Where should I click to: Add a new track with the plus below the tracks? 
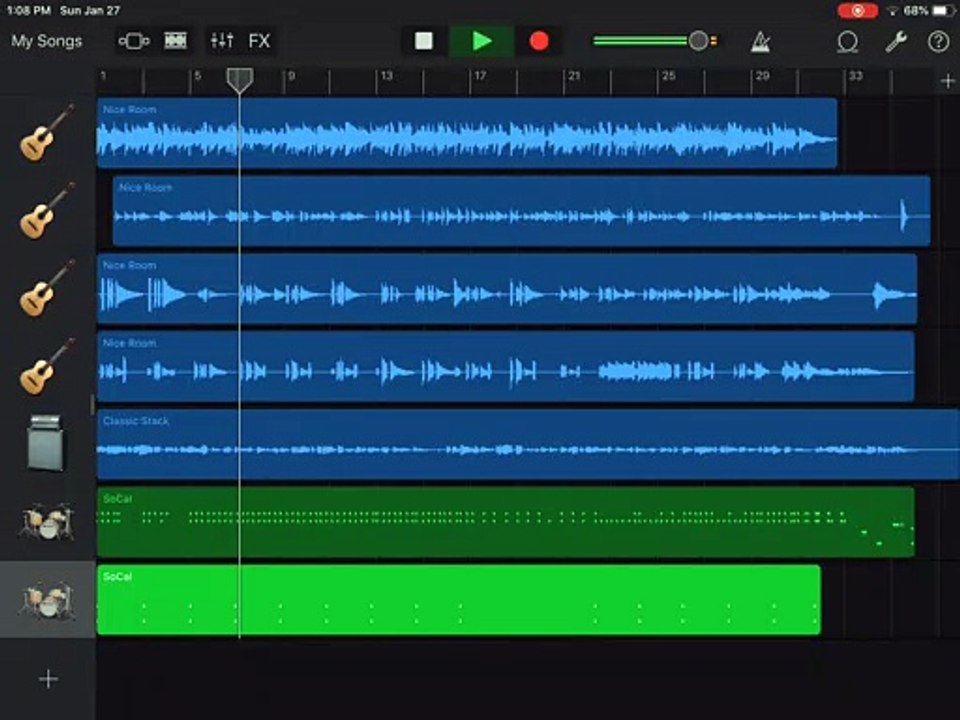tap(48, 679)
